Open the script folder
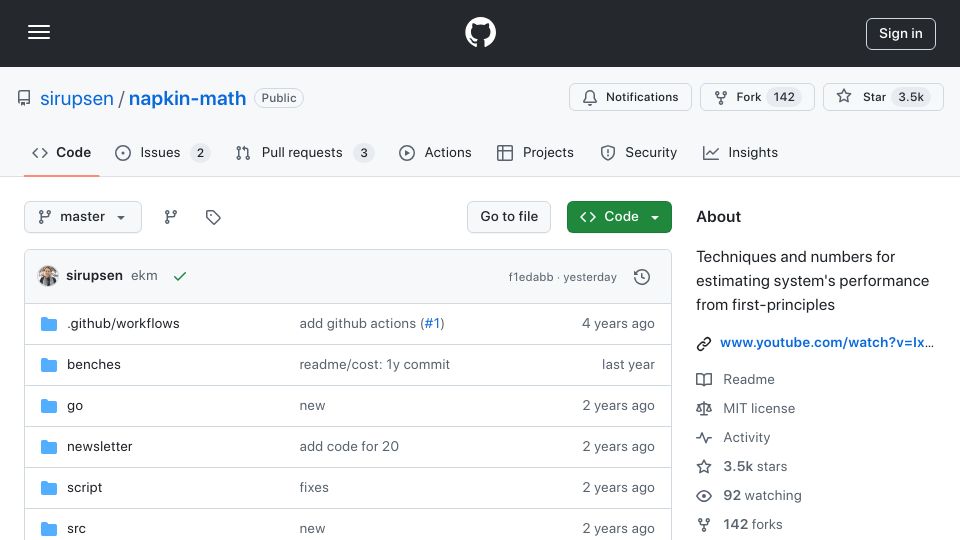Screen dimensions: 960x540 click(x=84, y=487)
